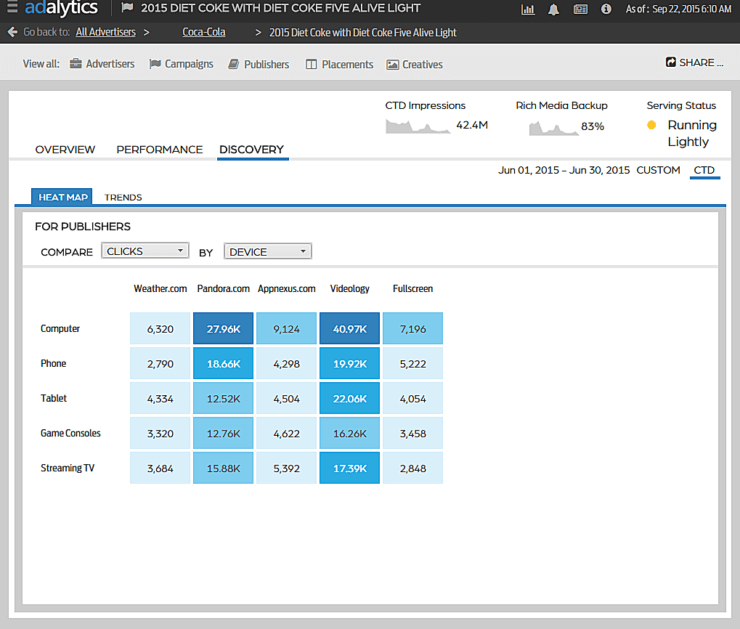The width and height of the screenshot is (740, 629).
Task: Click the Publishers book icon
Action: (x=234, y=64)
